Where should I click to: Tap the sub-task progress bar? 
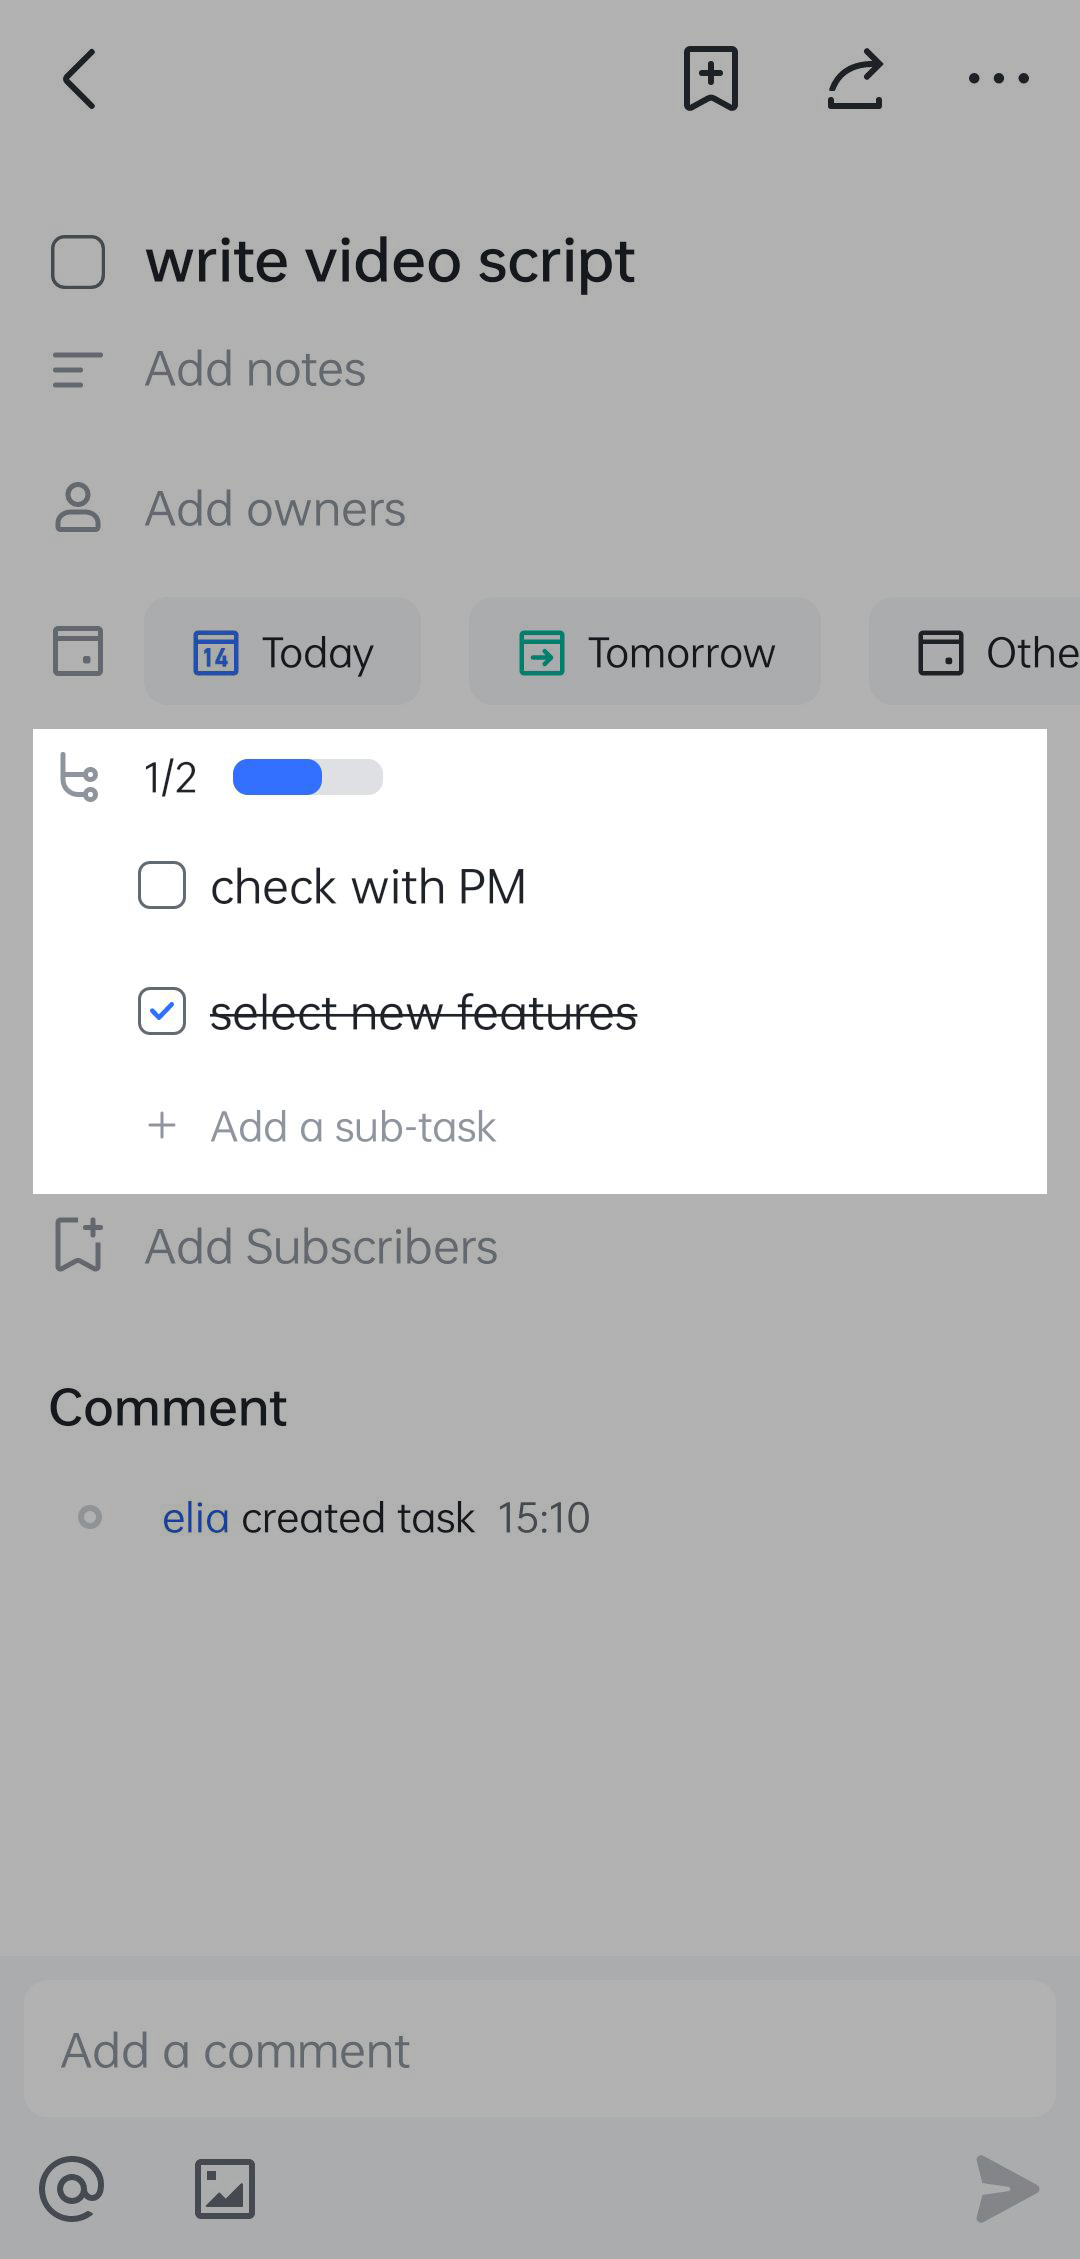307,777
